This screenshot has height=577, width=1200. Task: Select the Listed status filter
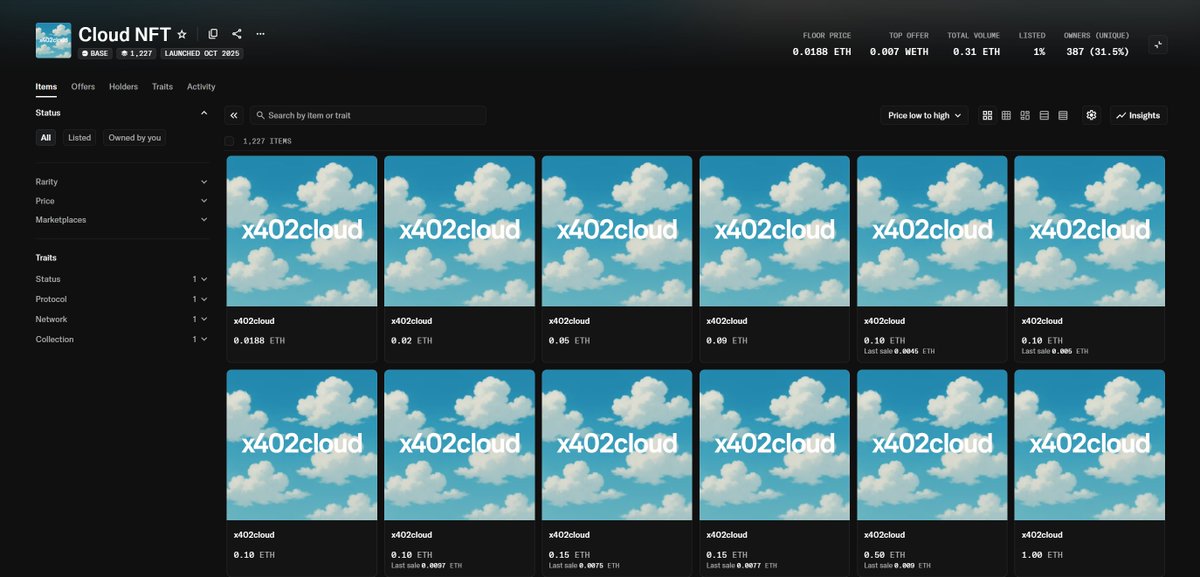pyautogui.click(x=80, y=138)
